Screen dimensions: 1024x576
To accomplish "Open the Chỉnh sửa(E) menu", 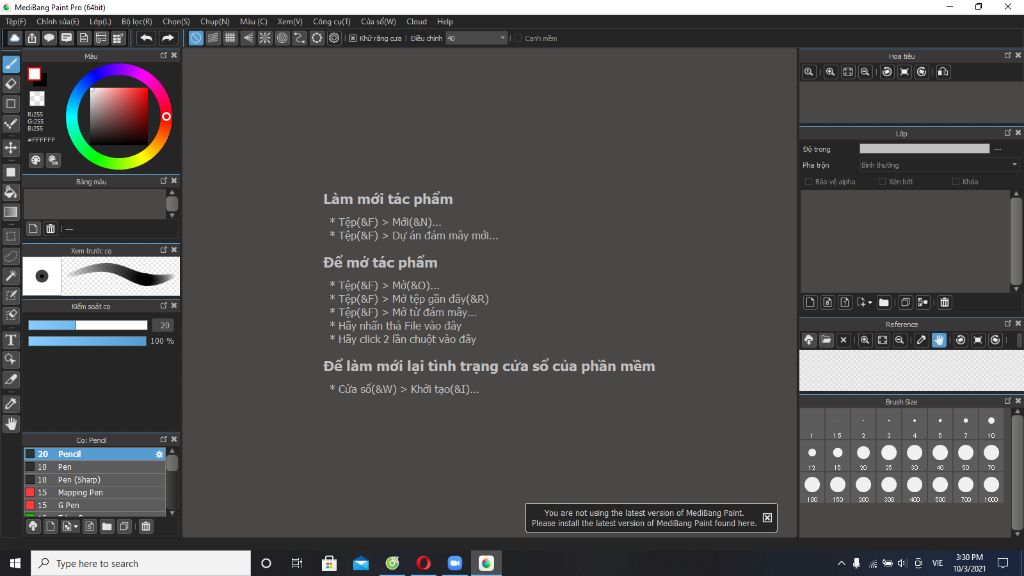I will [x=57, y=22].
